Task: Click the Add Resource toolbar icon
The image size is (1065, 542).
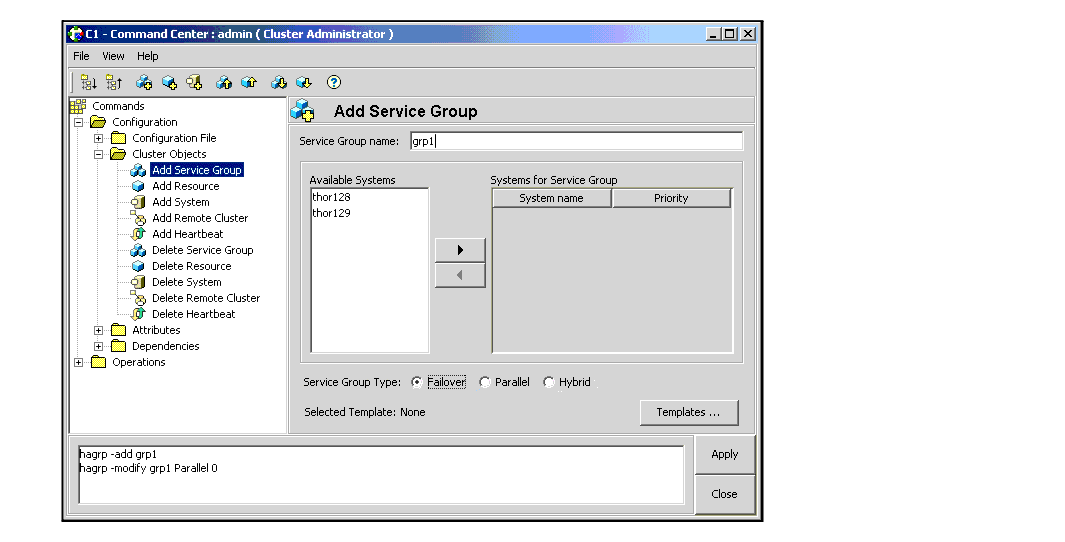Action: click(x=169, y=83)
